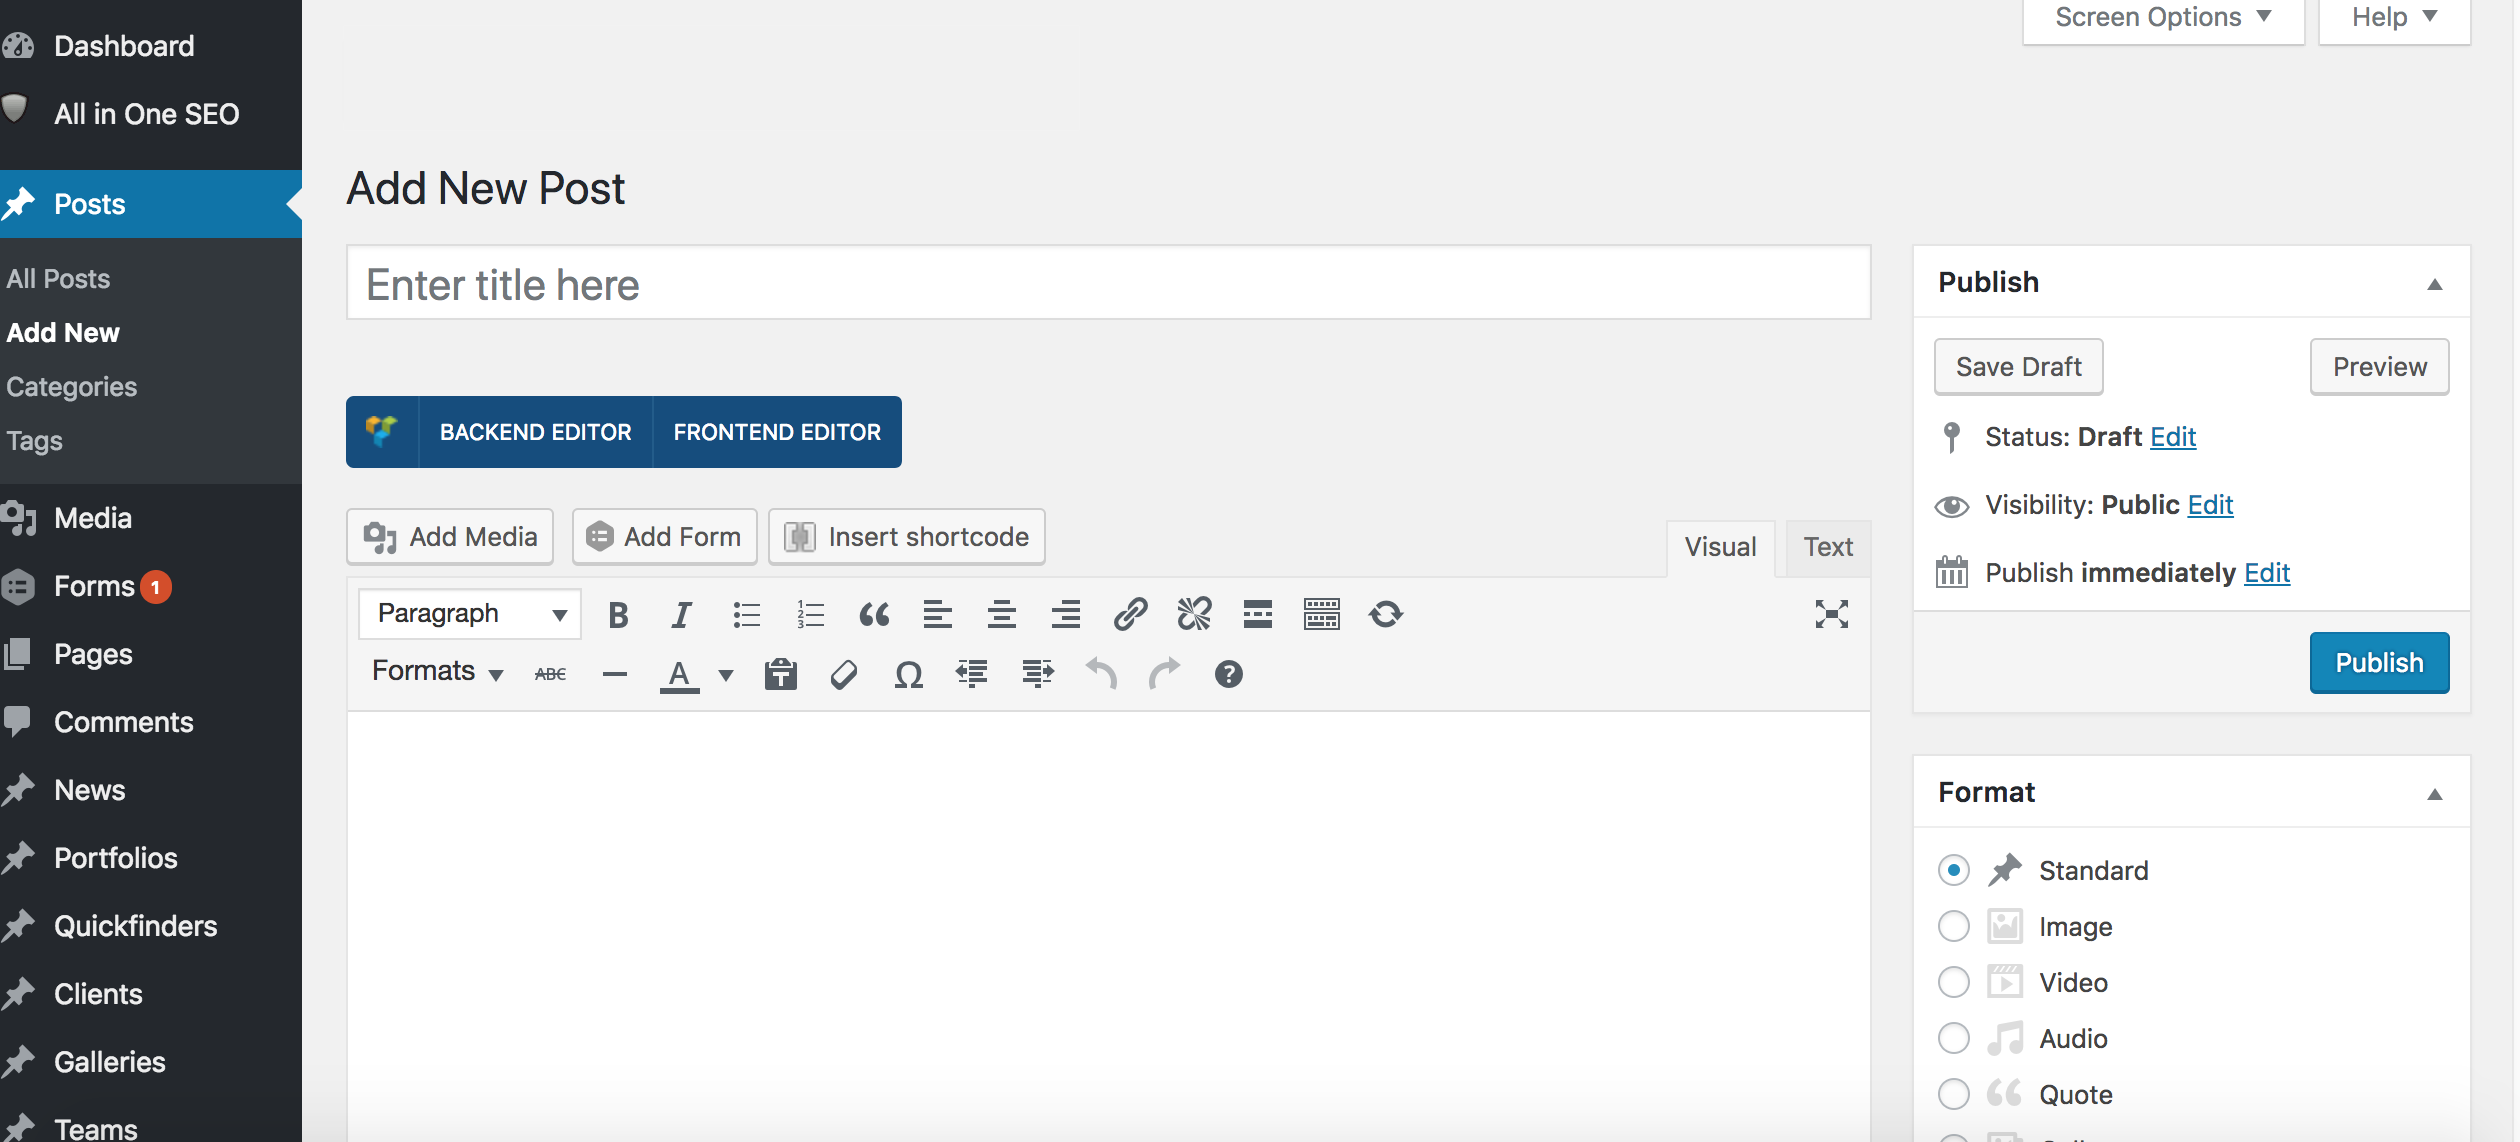Click the Insert link icon

click(x=1130, y=612)
